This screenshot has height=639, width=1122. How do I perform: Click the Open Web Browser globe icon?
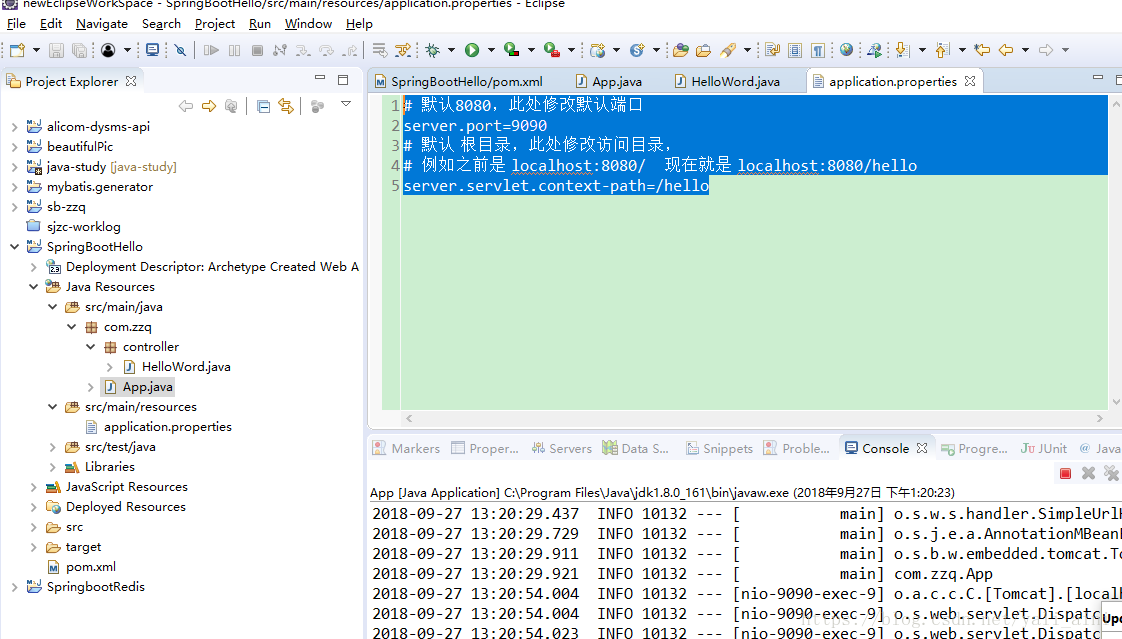point(847,49)
